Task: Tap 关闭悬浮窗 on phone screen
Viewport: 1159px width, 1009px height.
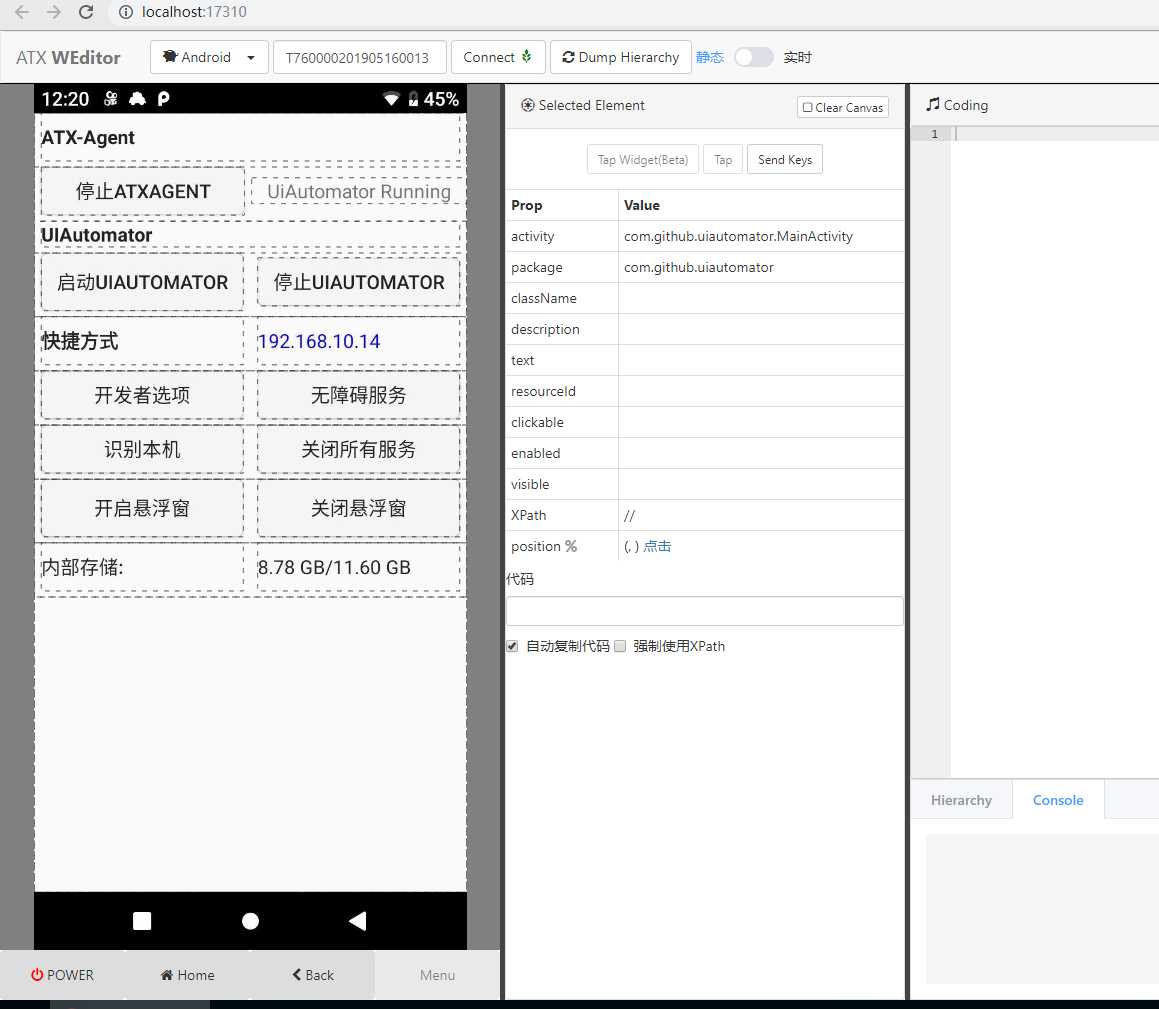Action: 359,509
